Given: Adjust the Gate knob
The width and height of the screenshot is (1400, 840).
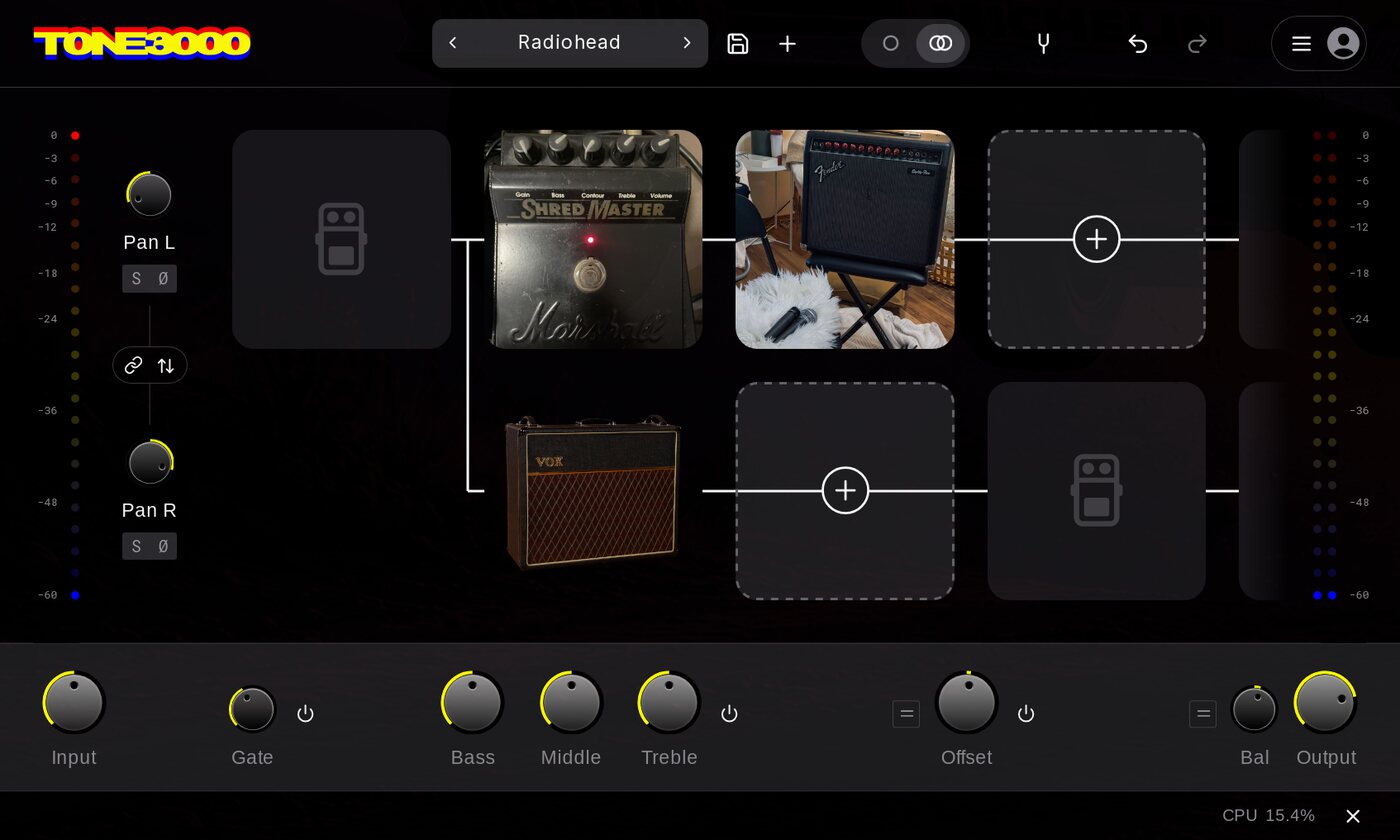Looking at the screenshot, I should tap(252, 709).
